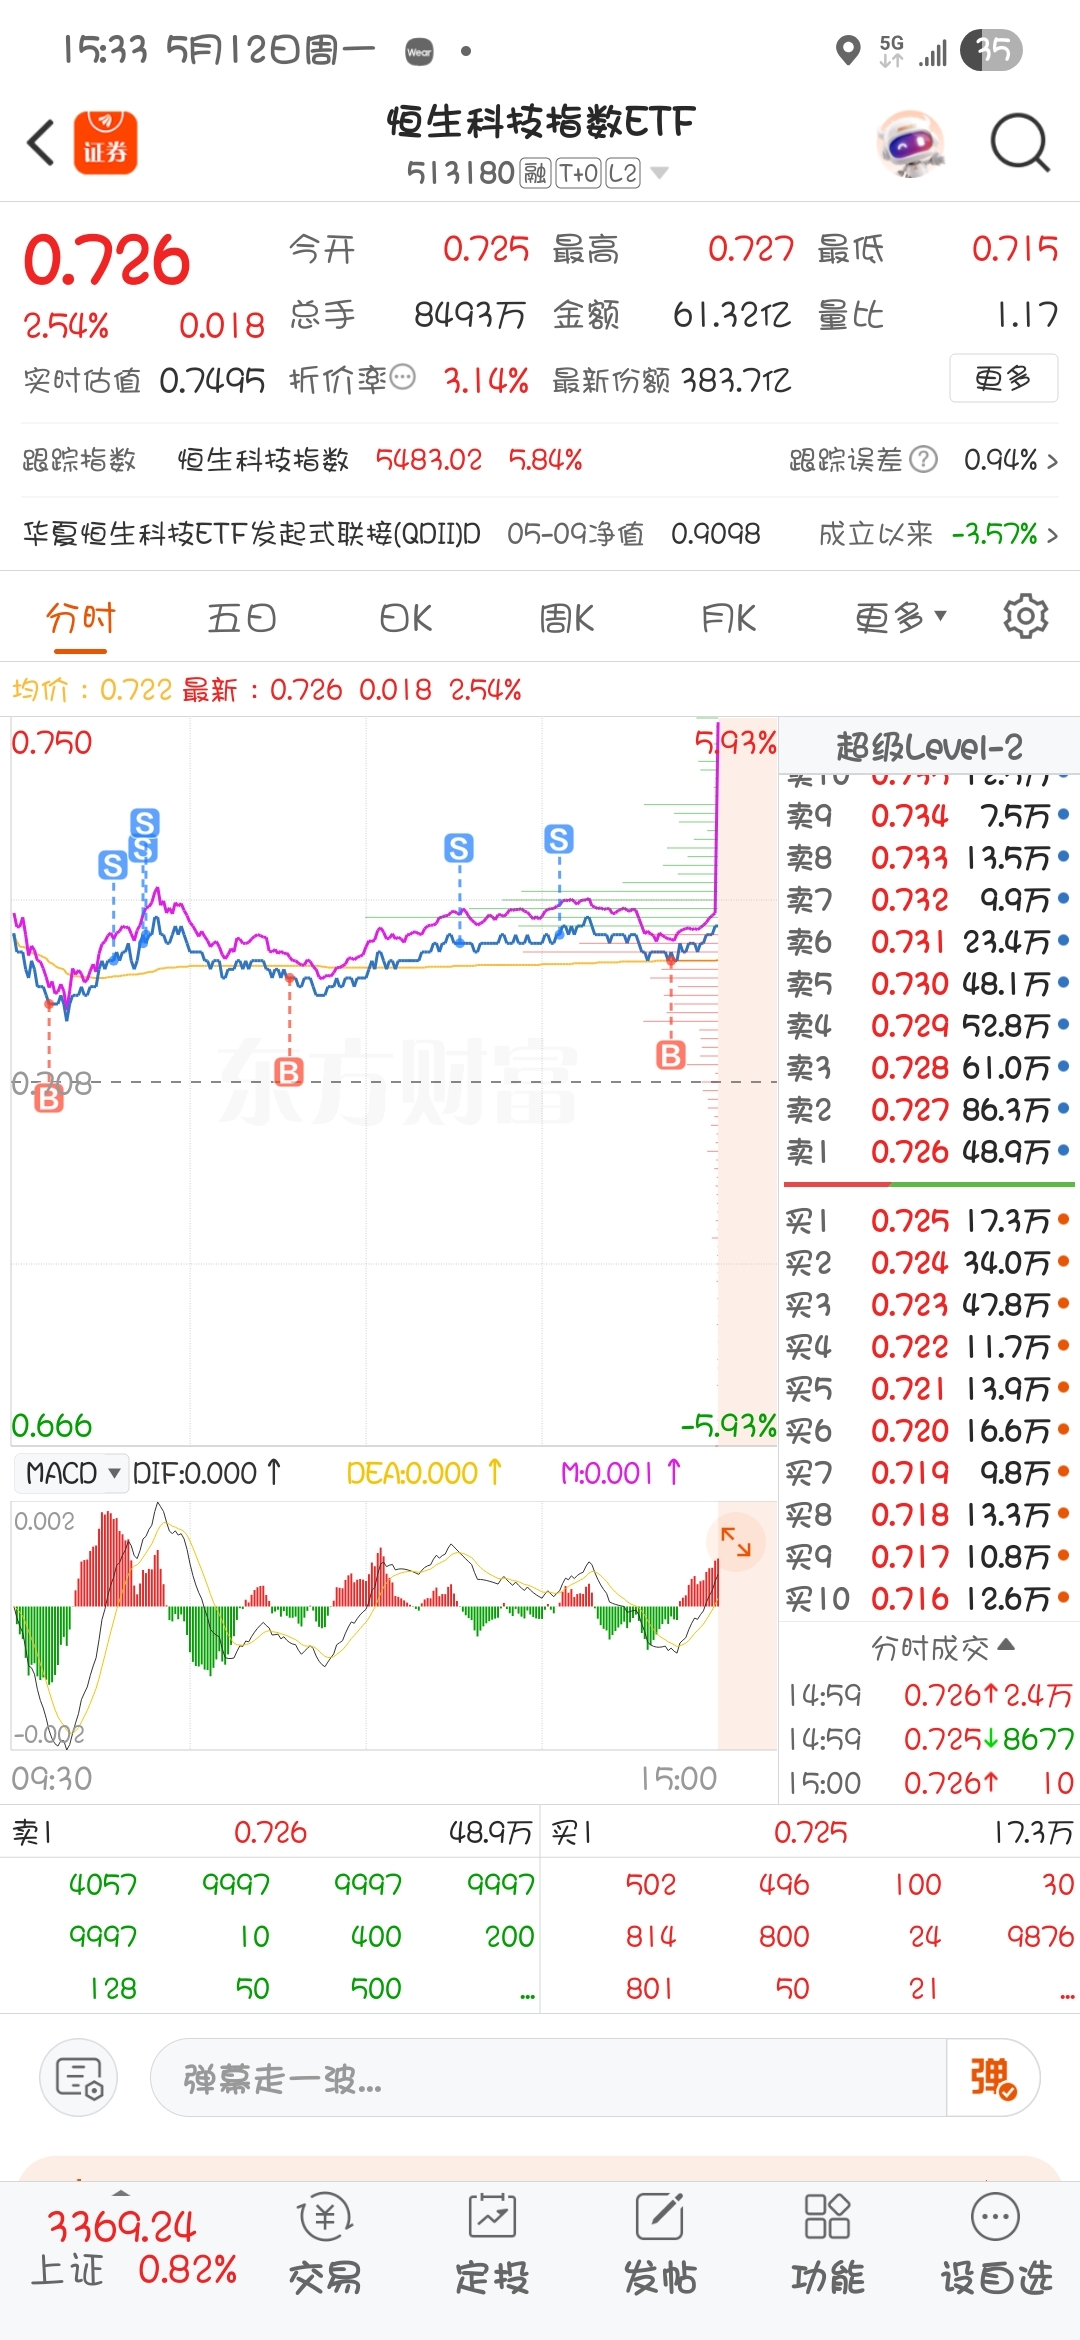Expand the stock code dropdown arrow
Image resolution: width=1080 pixels, height=2340 pixels.
tap(659, 173)
